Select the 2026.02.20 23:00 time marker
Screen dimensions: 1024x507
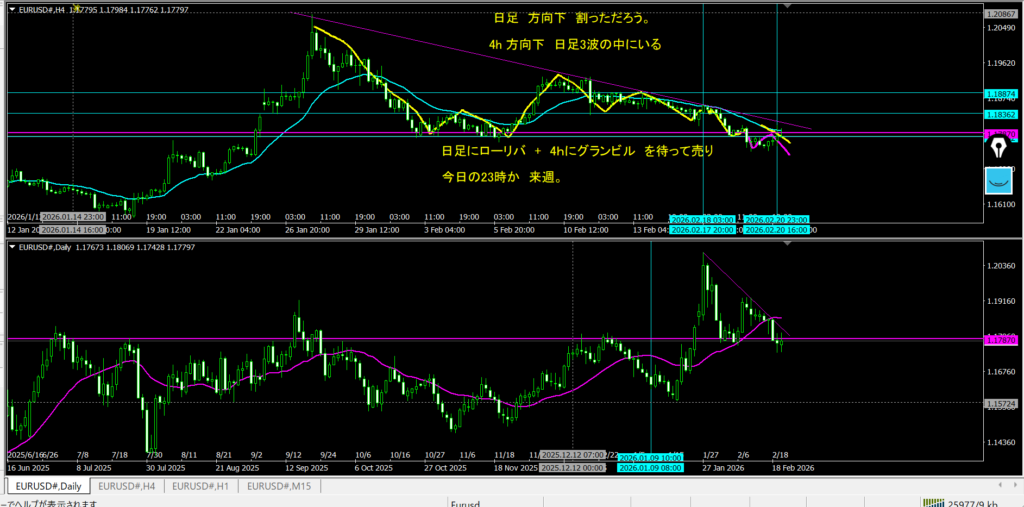click(777, 218)
